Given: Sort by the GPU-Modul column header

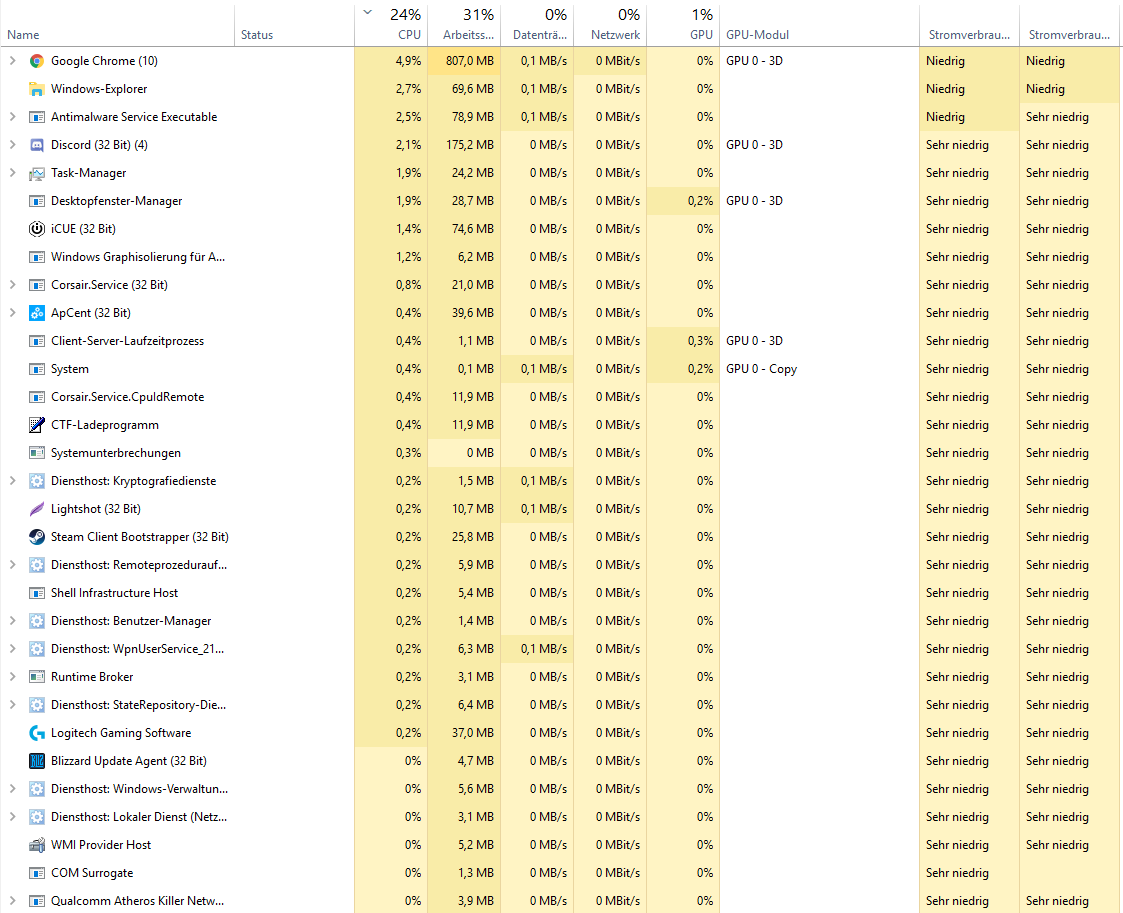Looking at the screenshot, I should [757, 34].
